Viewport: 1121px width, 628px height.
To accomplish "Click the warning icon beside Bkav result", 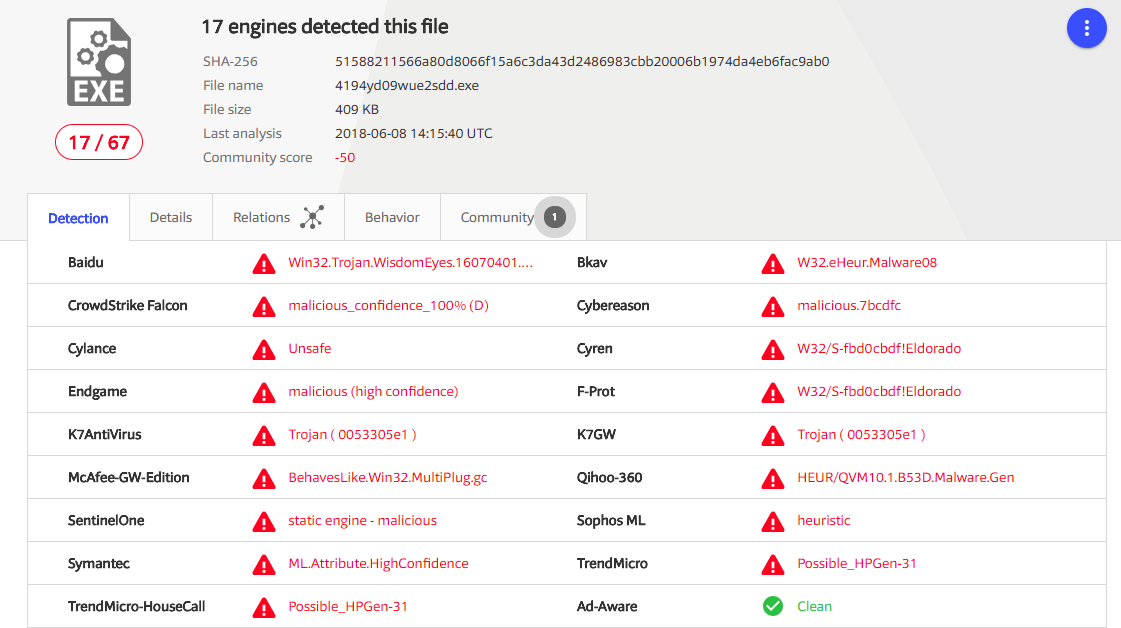I will click(x=773, y=263).
